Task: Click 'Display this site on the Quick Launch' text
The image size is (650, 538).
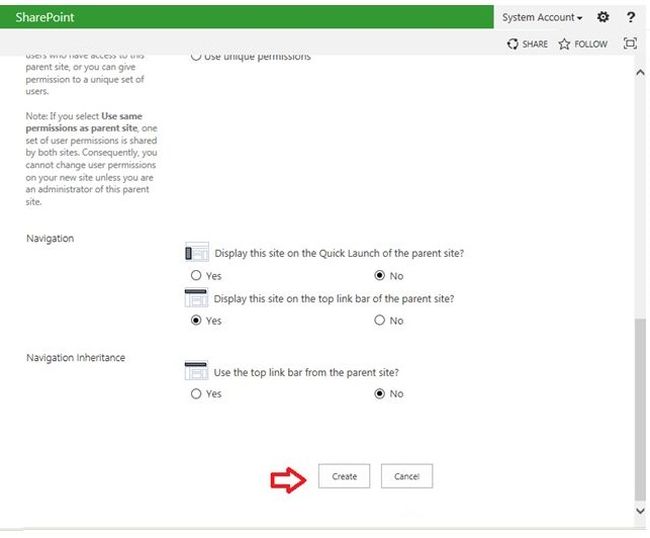Action: (x=339, y=253)
